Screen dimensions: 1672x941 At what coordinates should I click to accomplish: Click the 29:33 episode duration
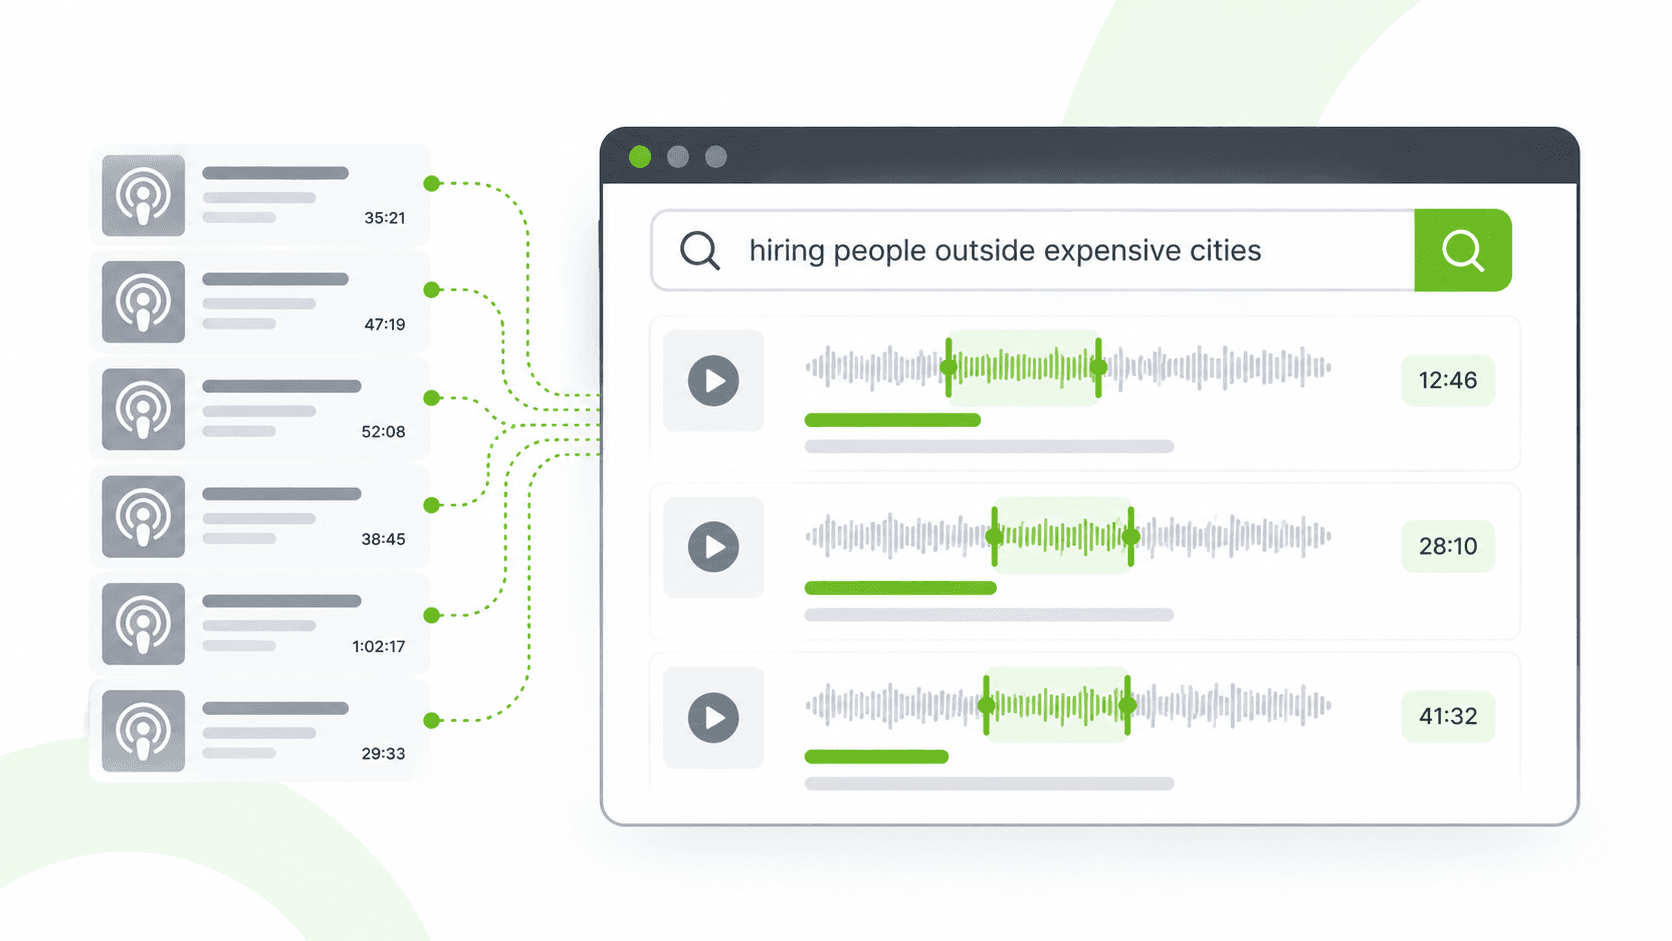[383, 754]
